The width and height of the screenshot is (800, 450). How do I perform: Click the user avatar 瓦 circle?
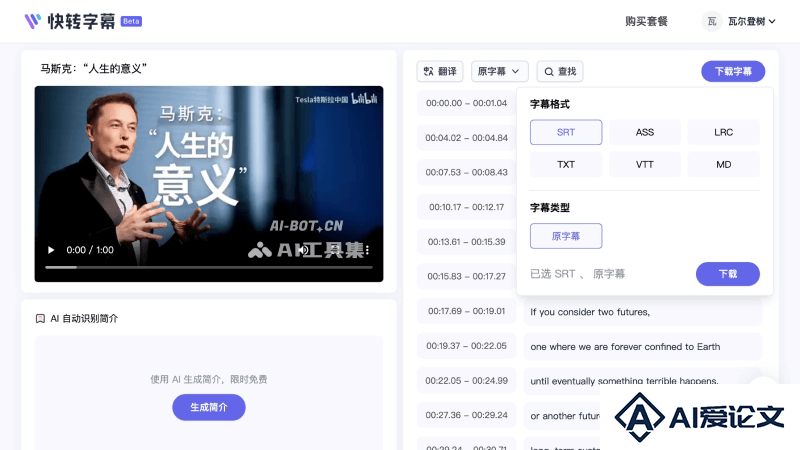tap(712, 21)
